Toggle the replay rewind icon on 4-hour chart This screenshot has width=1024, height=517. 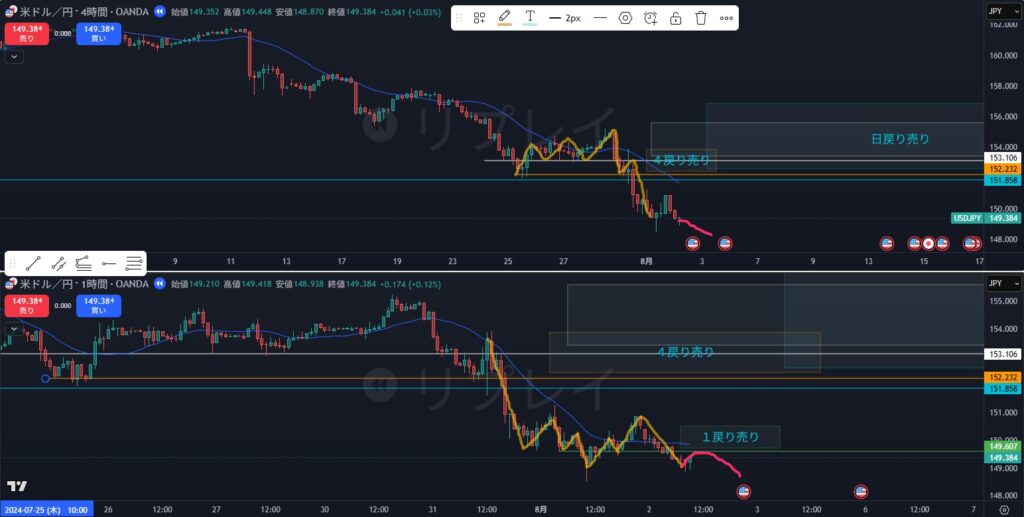(x=161, y=11)
